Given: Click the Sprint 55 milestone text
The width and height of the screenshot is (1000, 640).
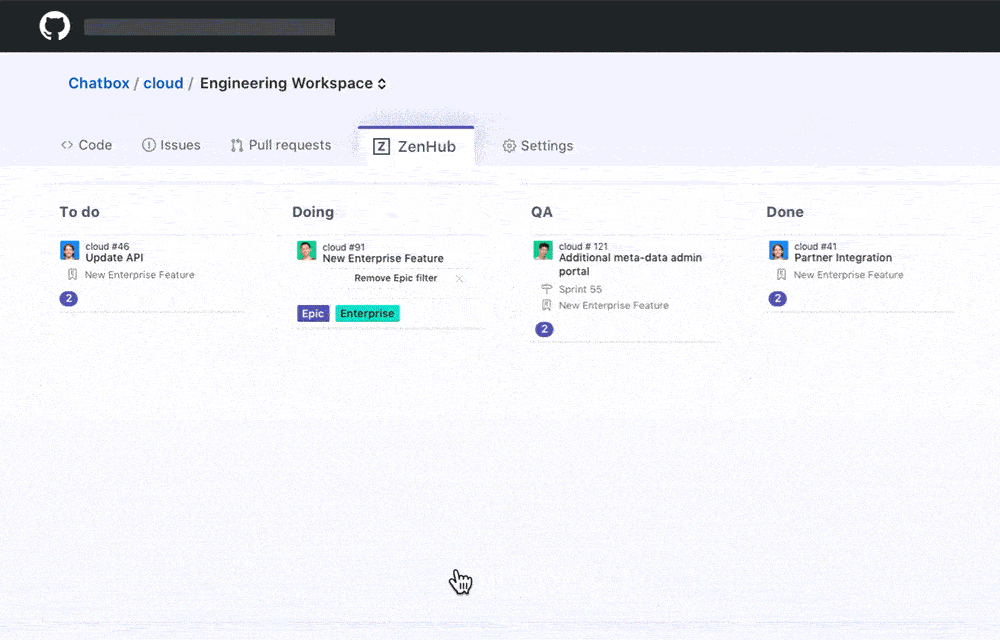Looking at the screenshot, I should click(x=580, y=289).
